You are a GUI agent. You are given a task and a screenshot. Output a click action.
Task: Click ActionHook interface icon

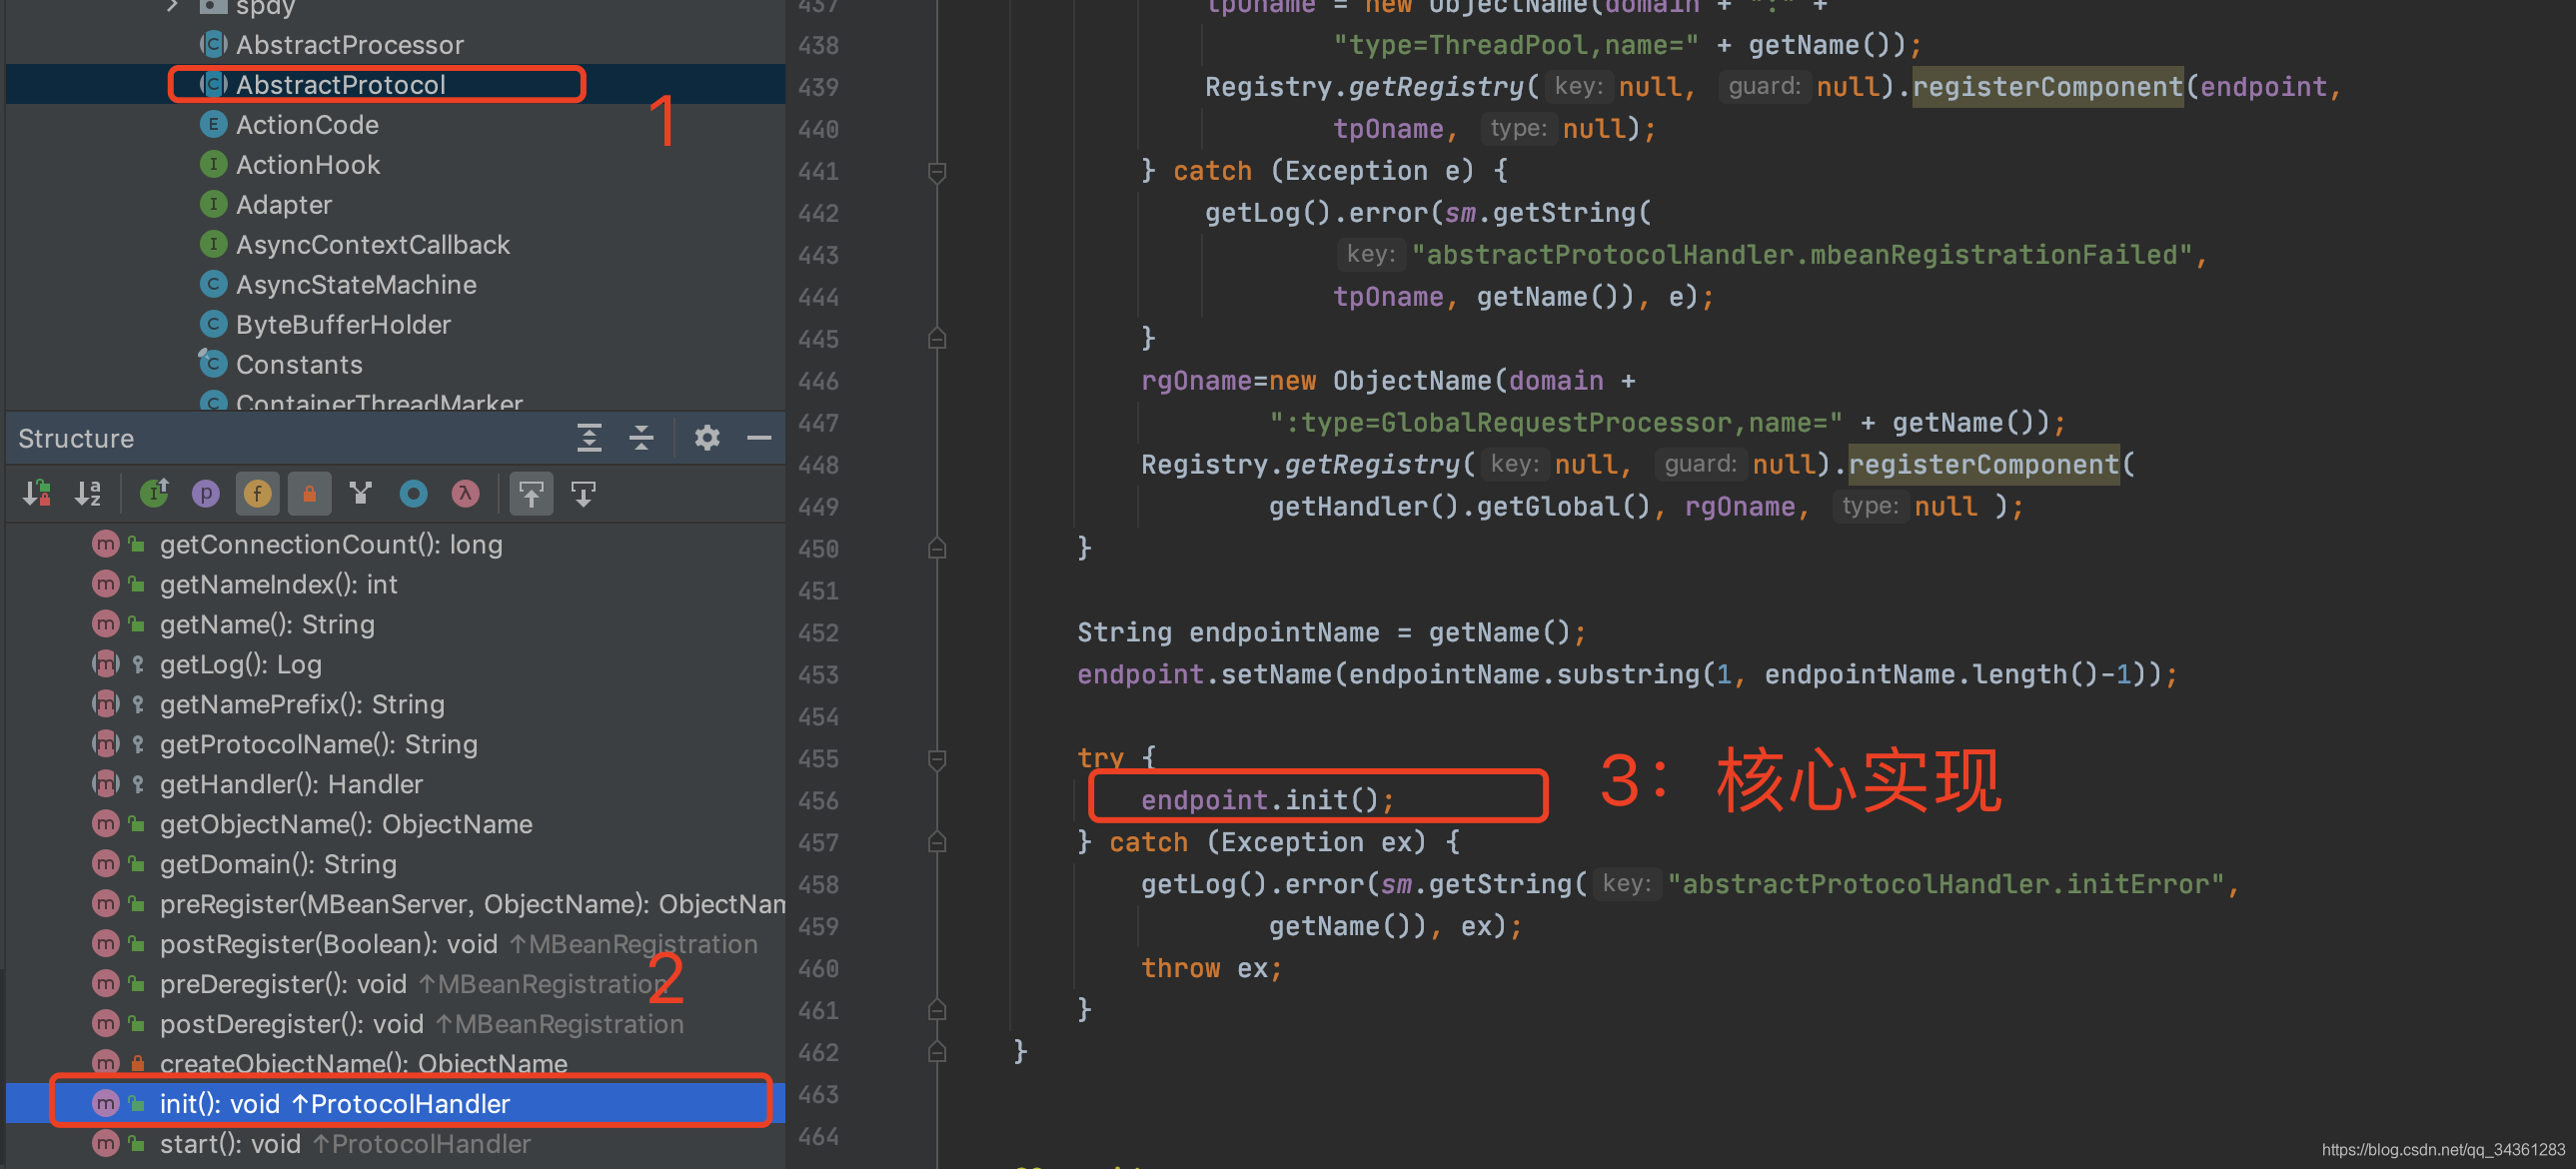pos(213,165)
